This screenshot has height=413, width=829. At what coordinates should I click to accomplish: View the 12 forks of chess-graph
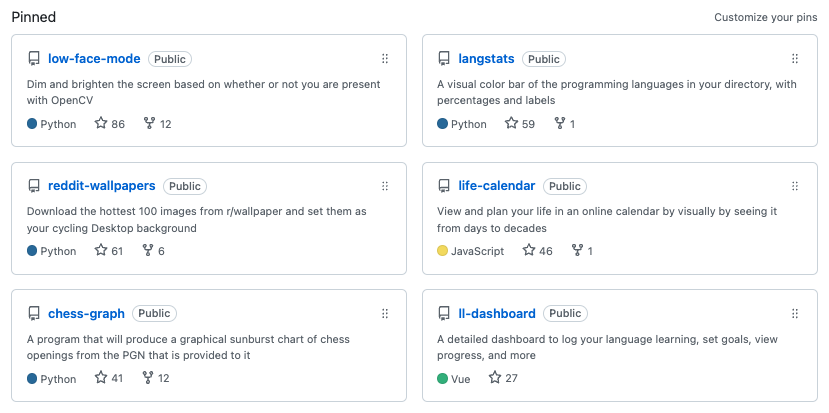[158, 378]
